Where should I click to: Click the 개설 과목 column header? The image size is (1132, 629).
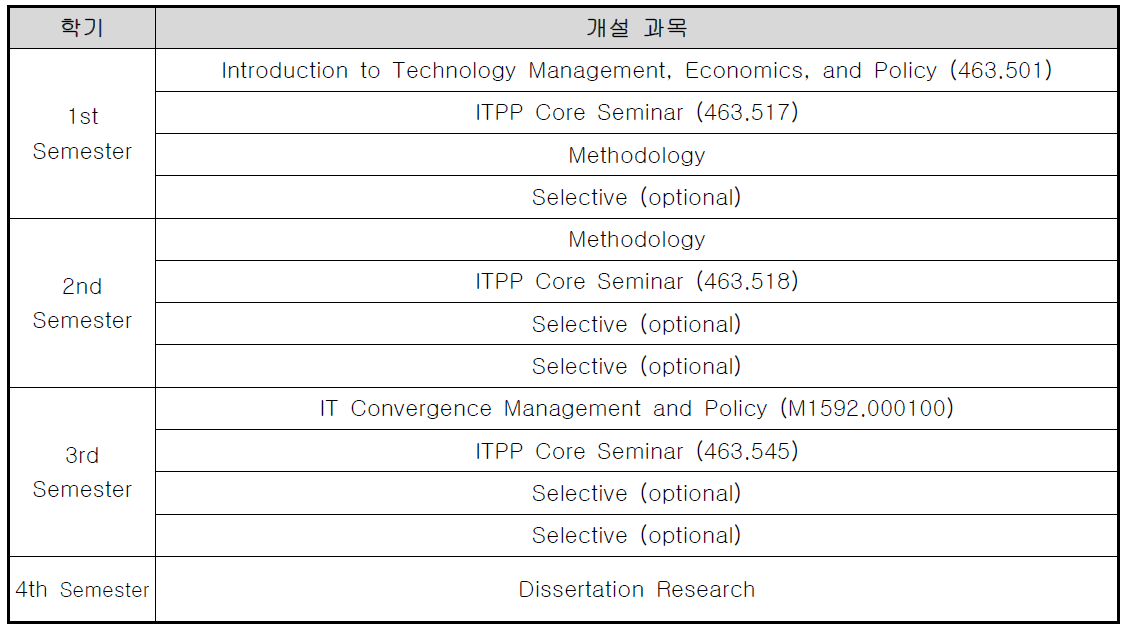pos(637,27)
